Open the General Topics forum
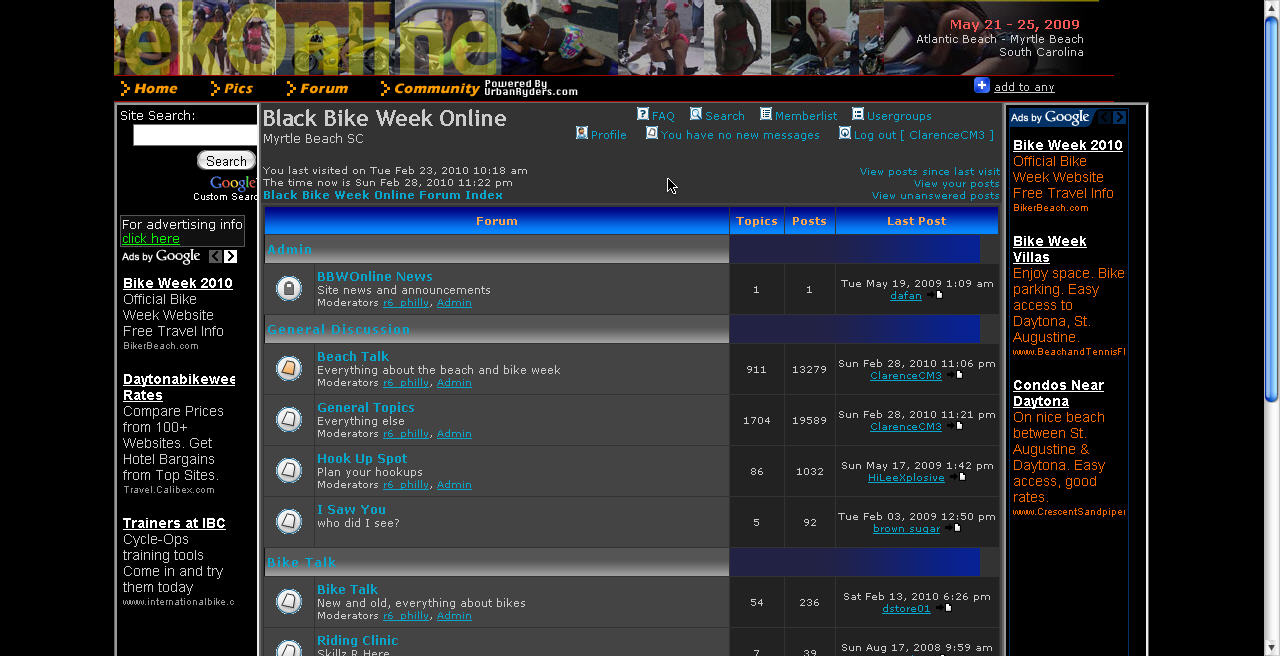The height and width of the screenshot is (656, 1280). pyautogui.click(x=366, y=407)
